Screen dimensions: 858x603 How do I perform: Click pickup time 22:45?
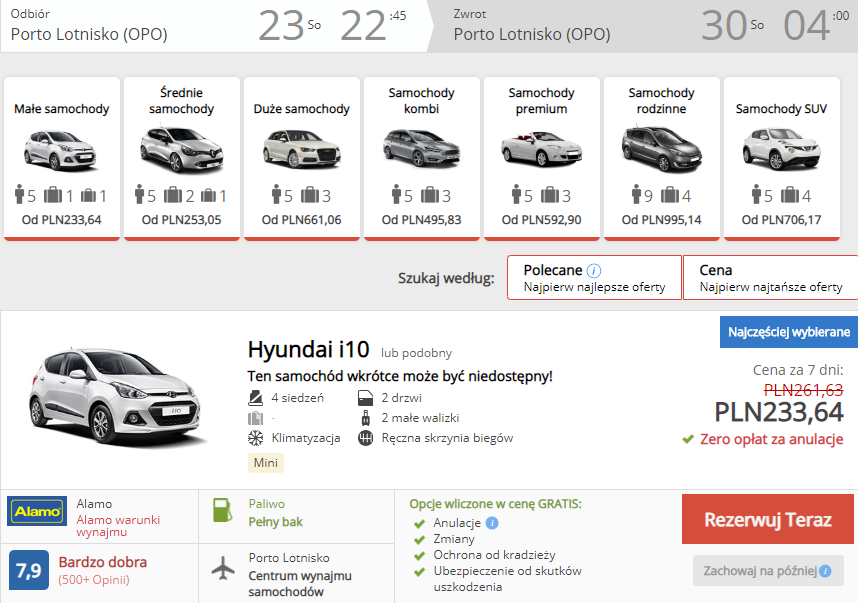click(x=373, y=26)
